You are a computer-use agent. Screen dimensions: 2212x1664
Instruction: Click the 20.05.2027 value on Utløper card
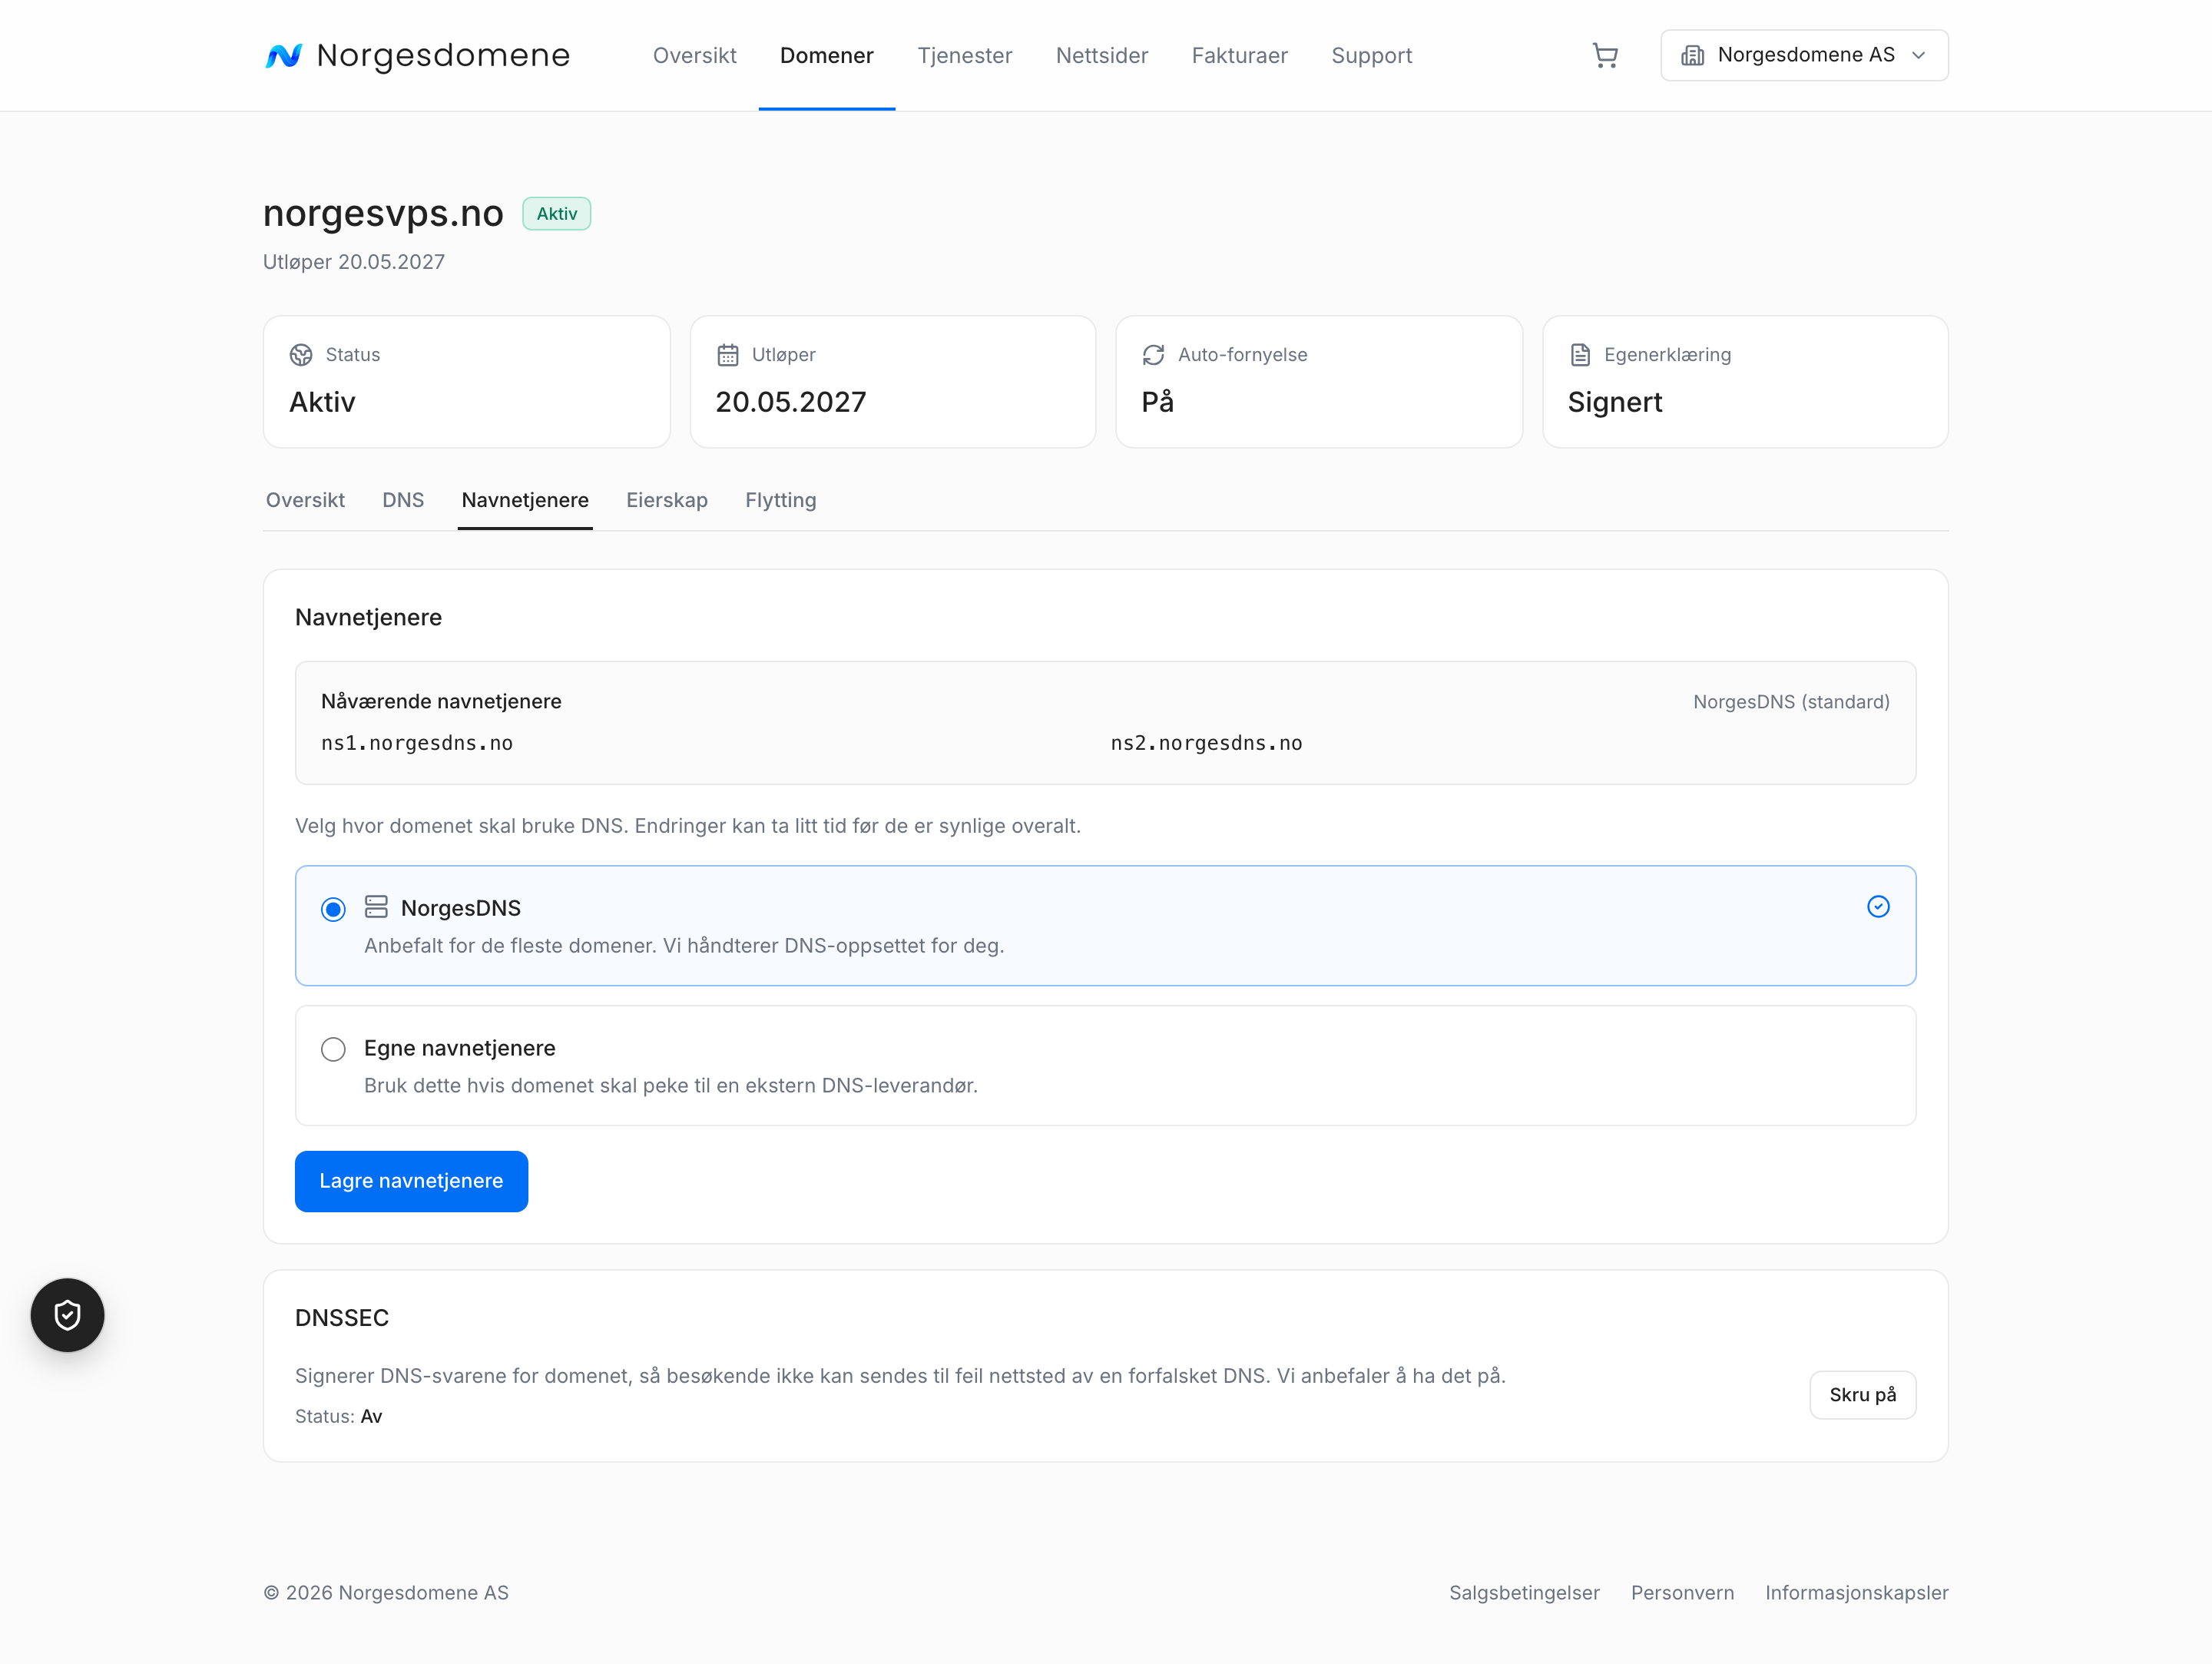pos(791,402)
